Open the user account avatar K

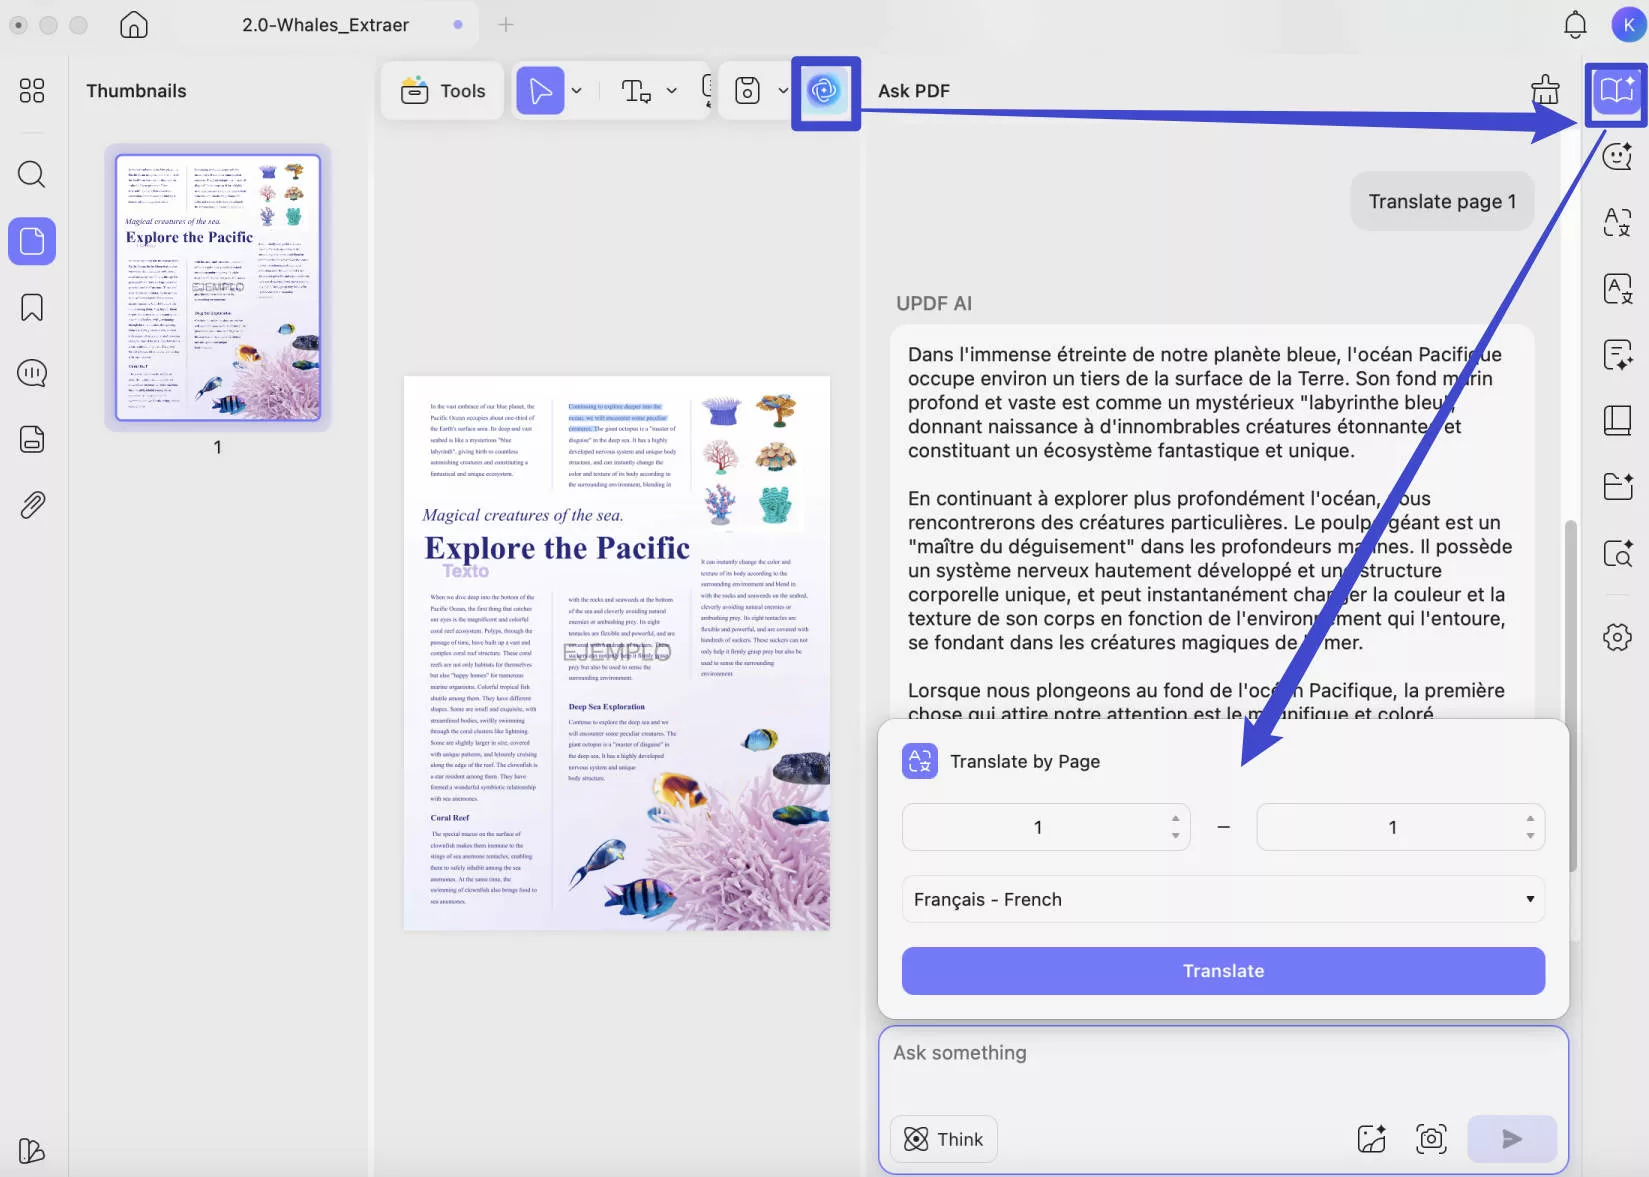[x=1629, y=25]
